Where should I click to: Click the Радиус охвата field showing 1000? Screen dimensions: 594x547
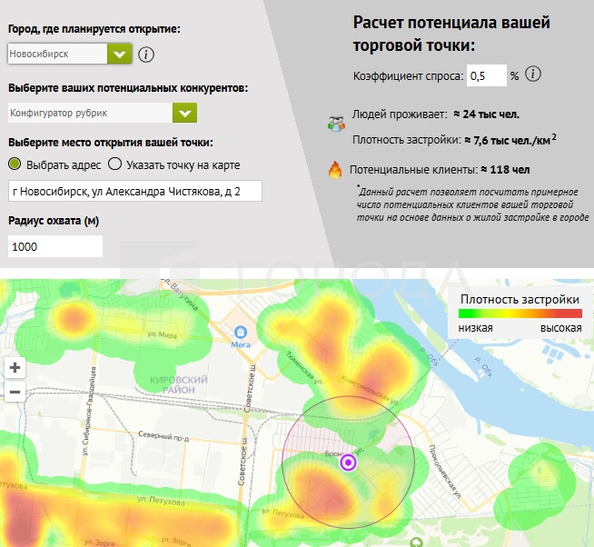55,246
